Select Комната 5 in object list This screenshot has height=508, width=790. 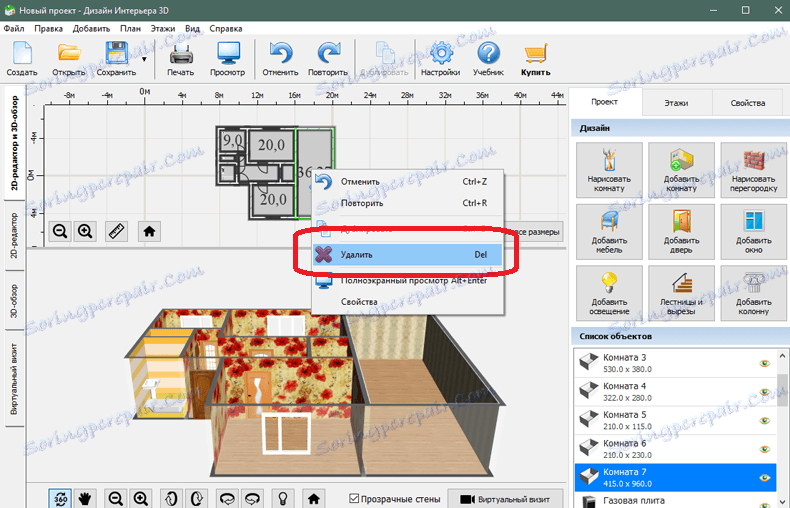tap(675, 420)
